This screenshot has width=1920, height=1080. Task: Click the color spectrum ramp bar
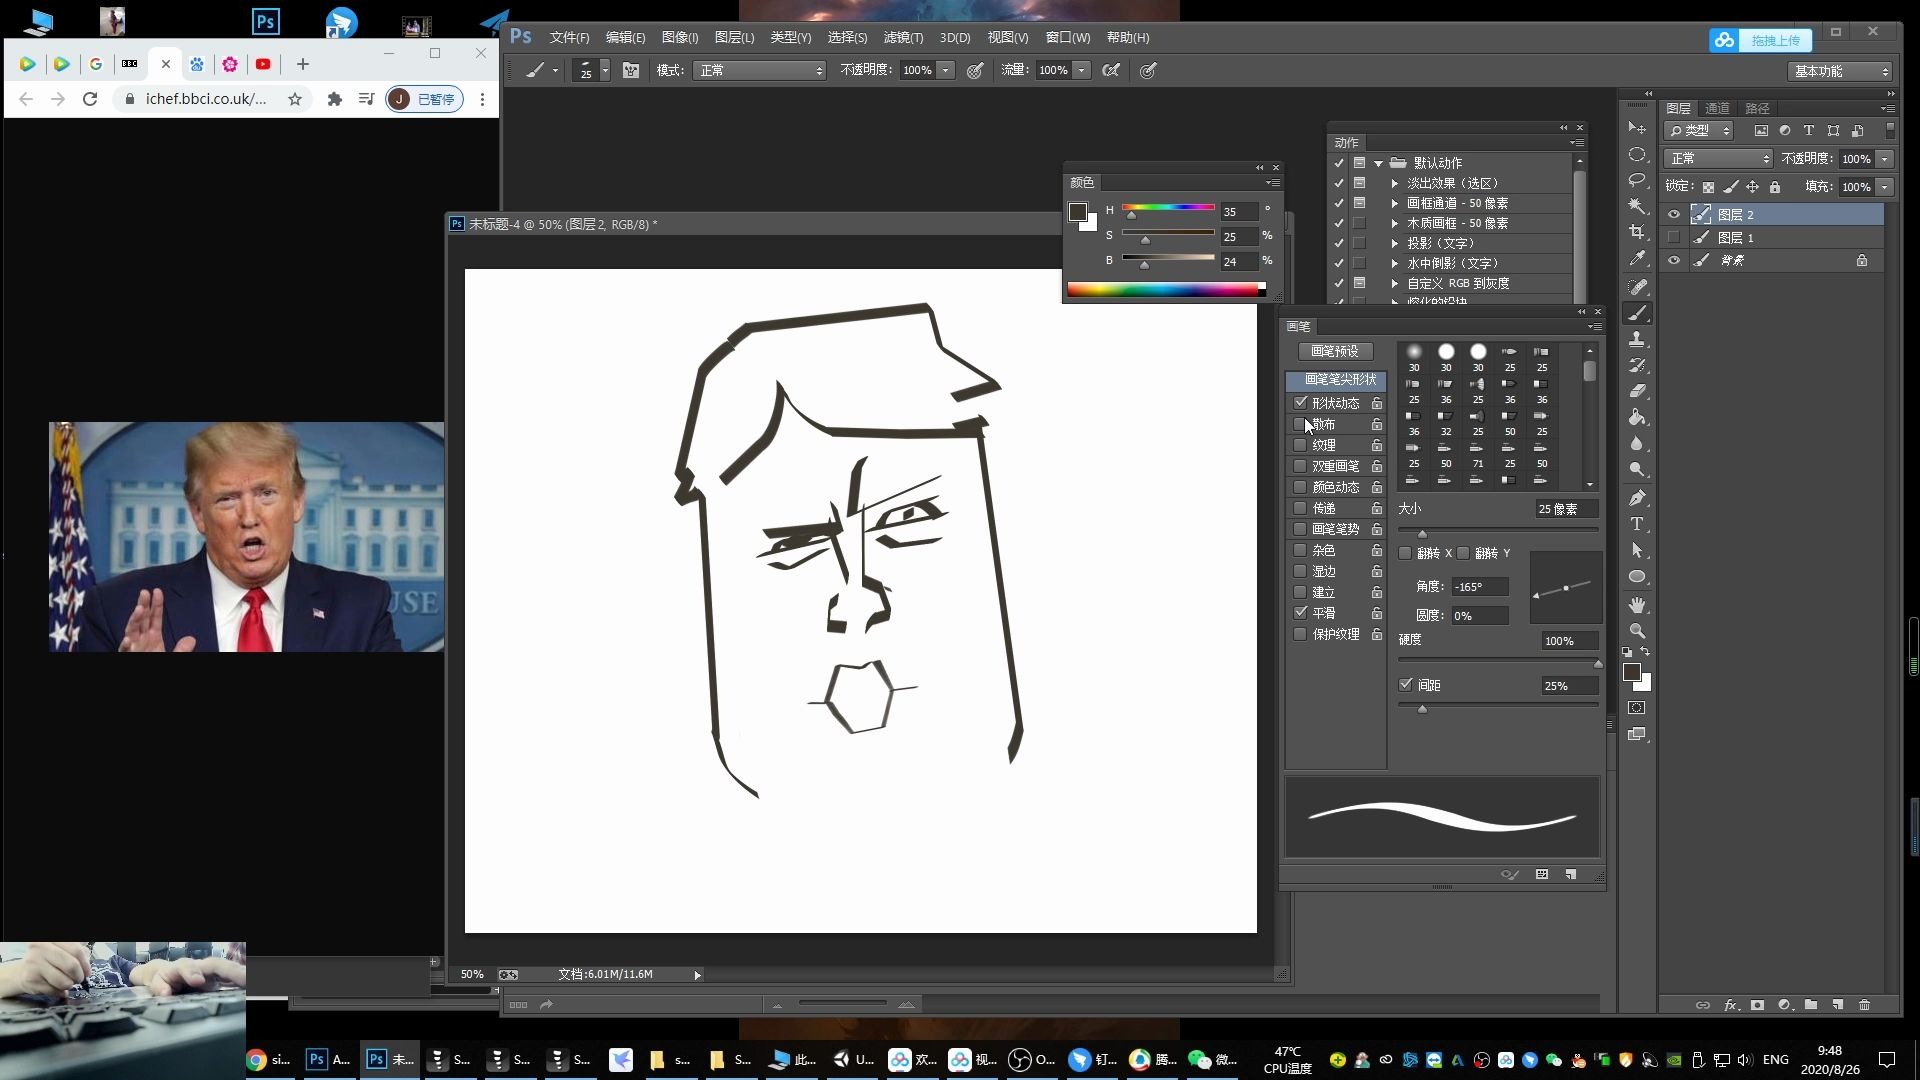(x=1166, y=290)
